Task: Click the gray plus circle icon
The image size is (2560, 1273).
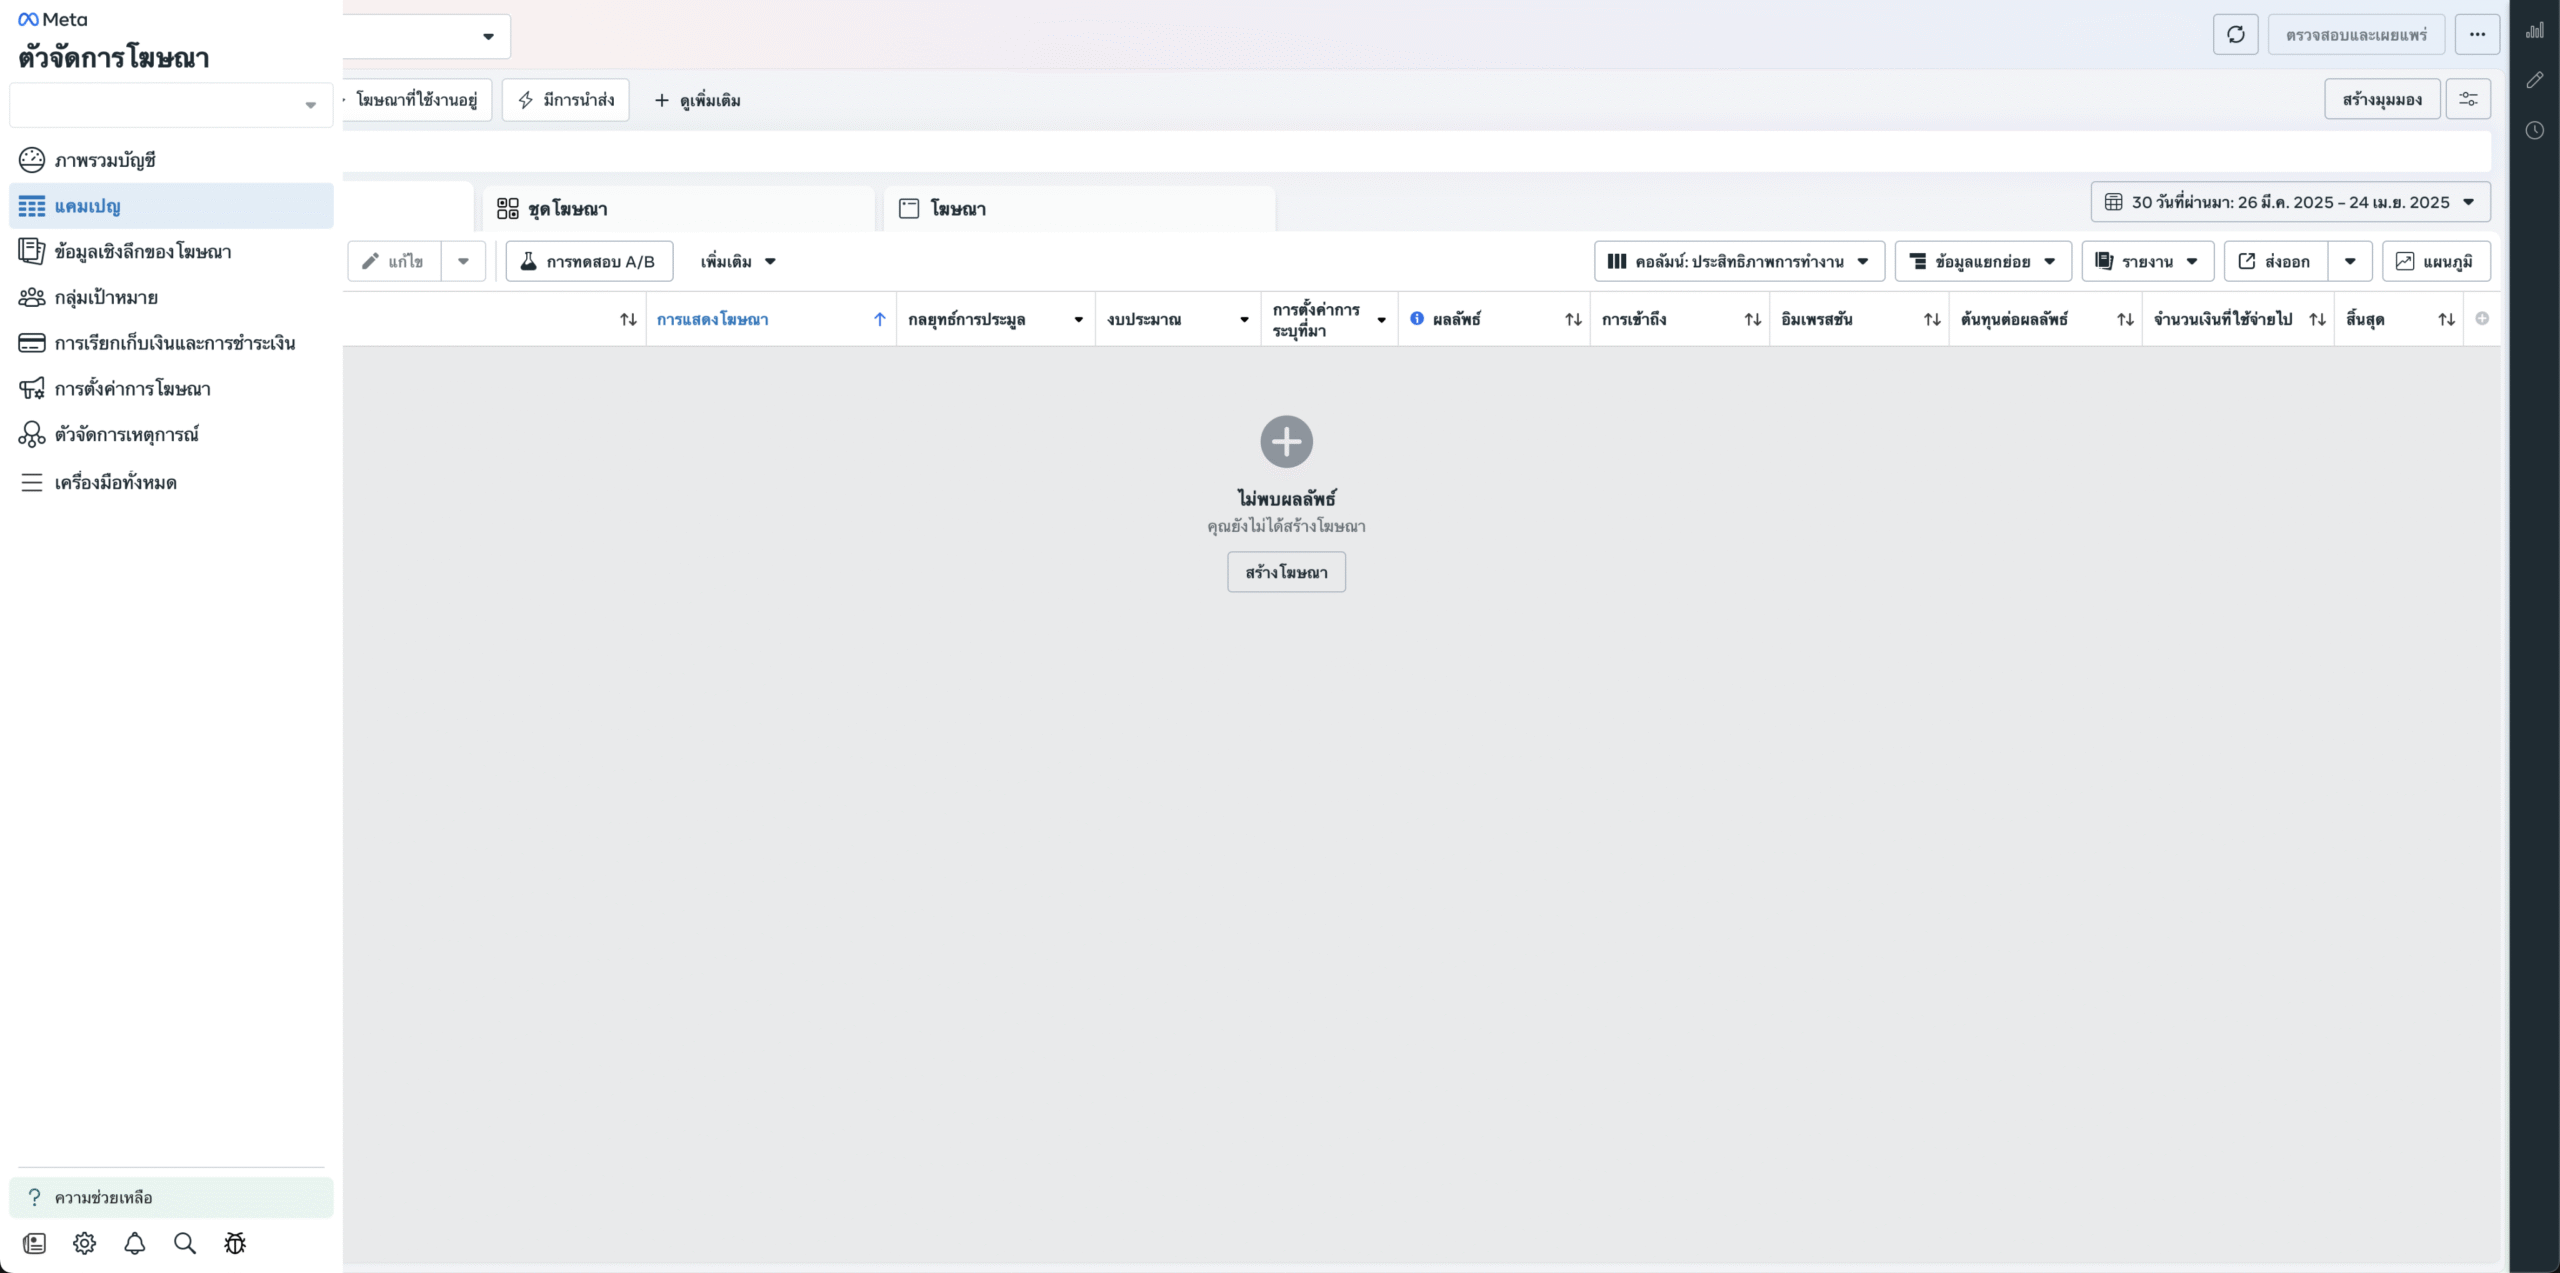Action: point(1286,441)
